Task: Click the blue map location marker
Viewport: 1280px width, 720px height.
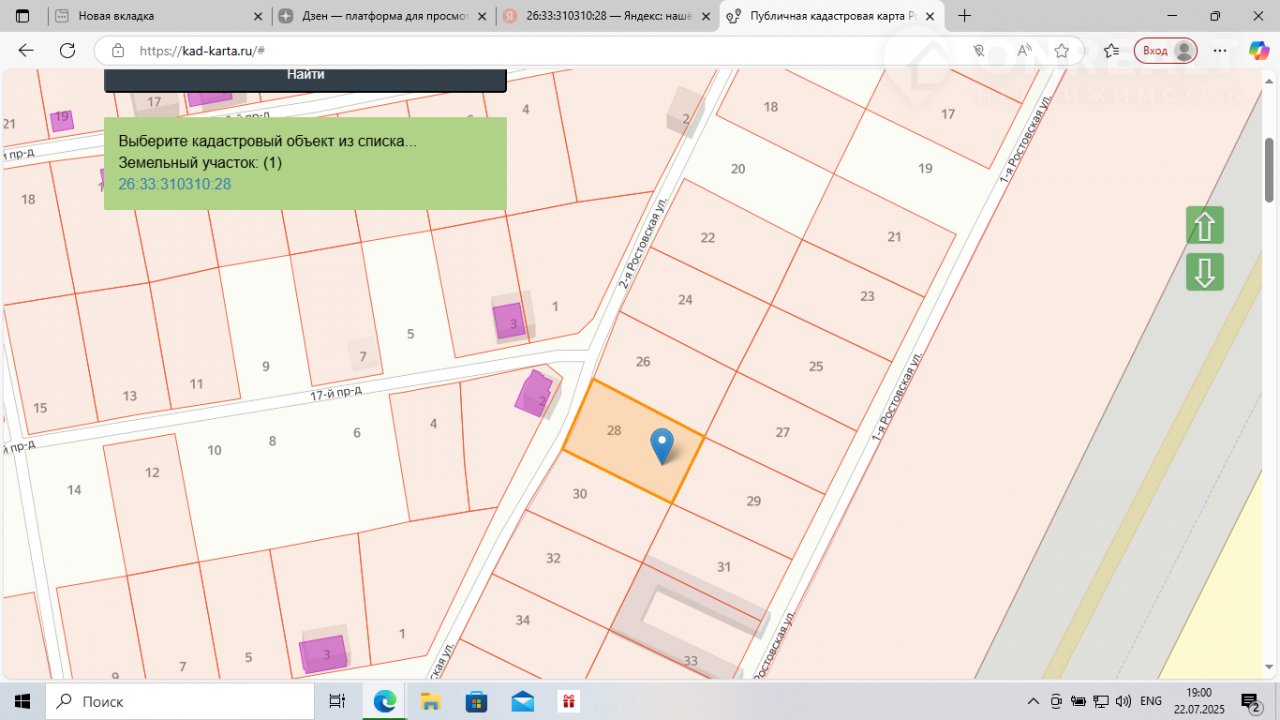Action: coord(661,443)
